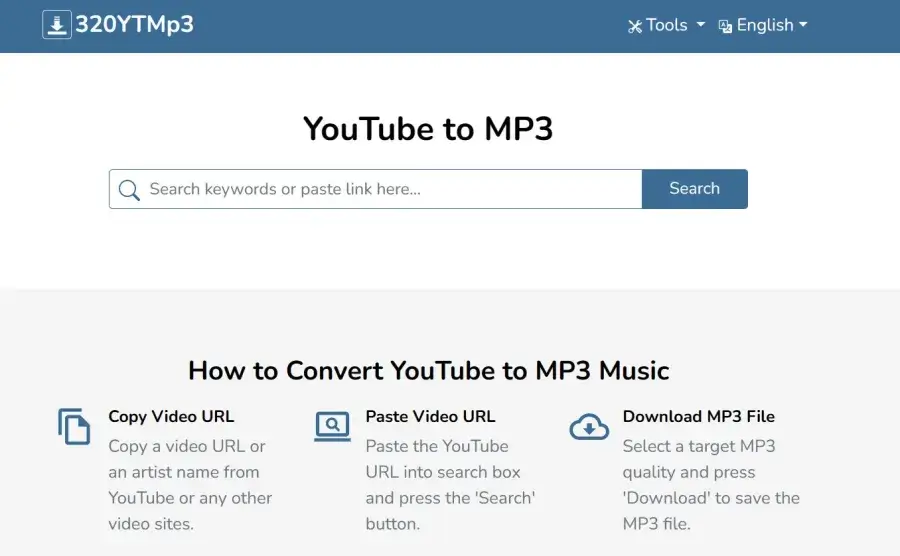Click the Search button
The width and height of the screenshot is (900, 556).
coord(695,189)
